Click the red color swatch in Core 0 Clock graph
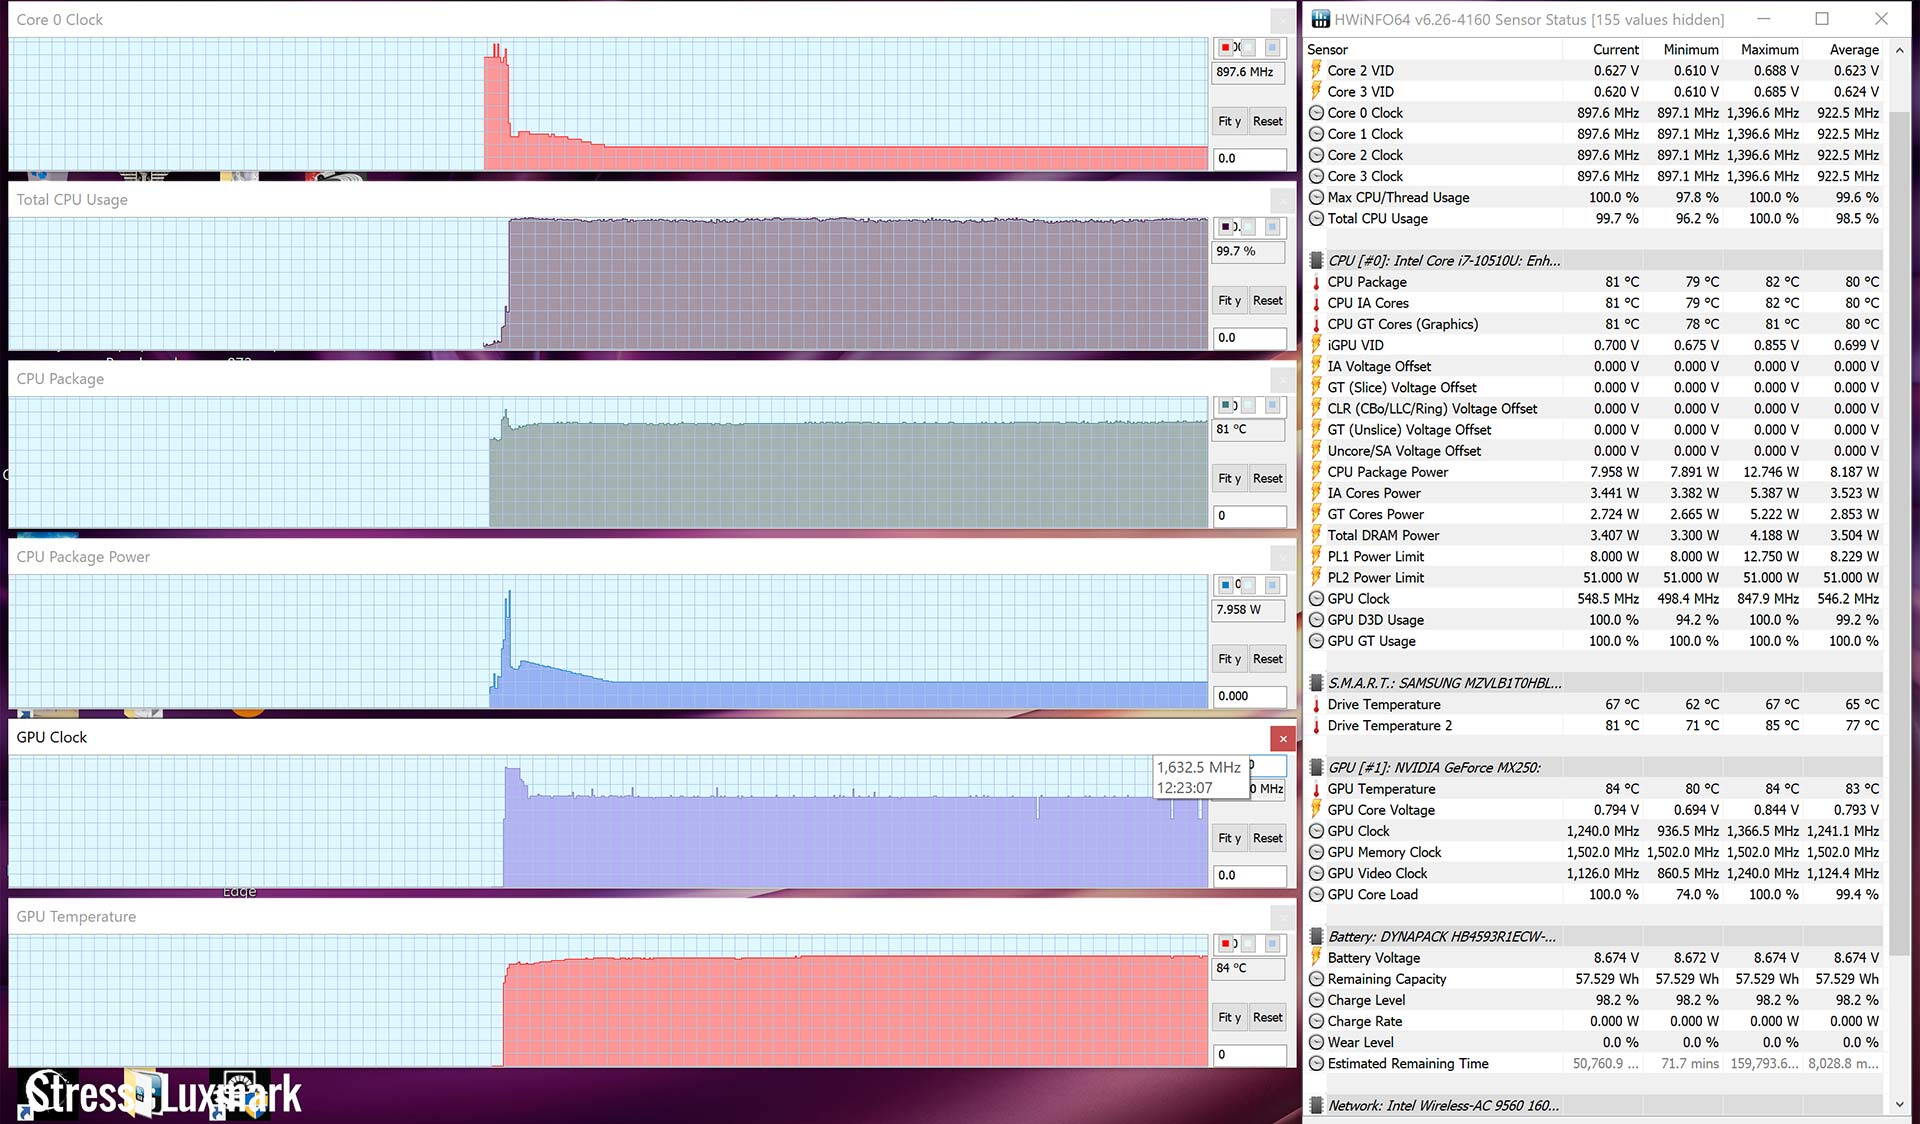 coord(1225,48)
